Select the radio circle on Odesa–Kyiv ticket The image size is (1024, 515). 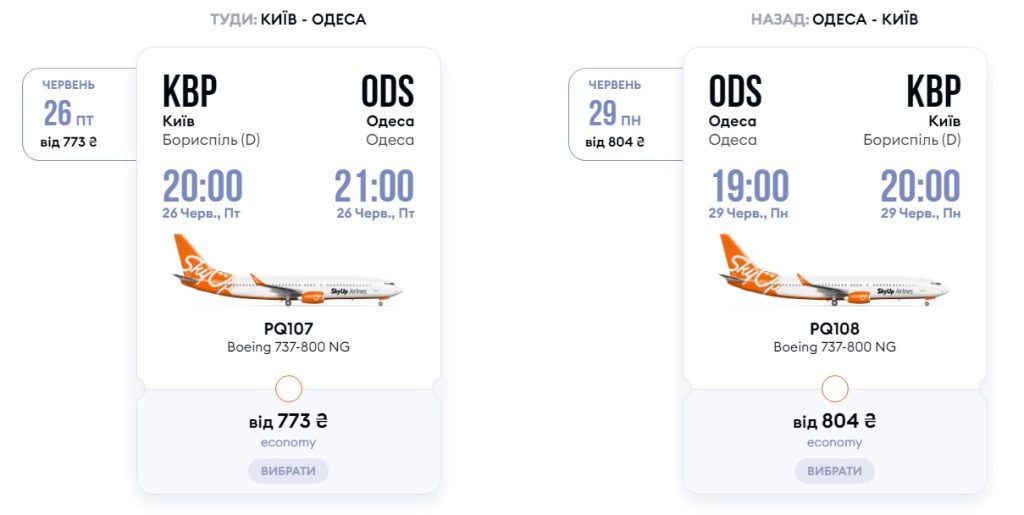[x=834, y=389]
